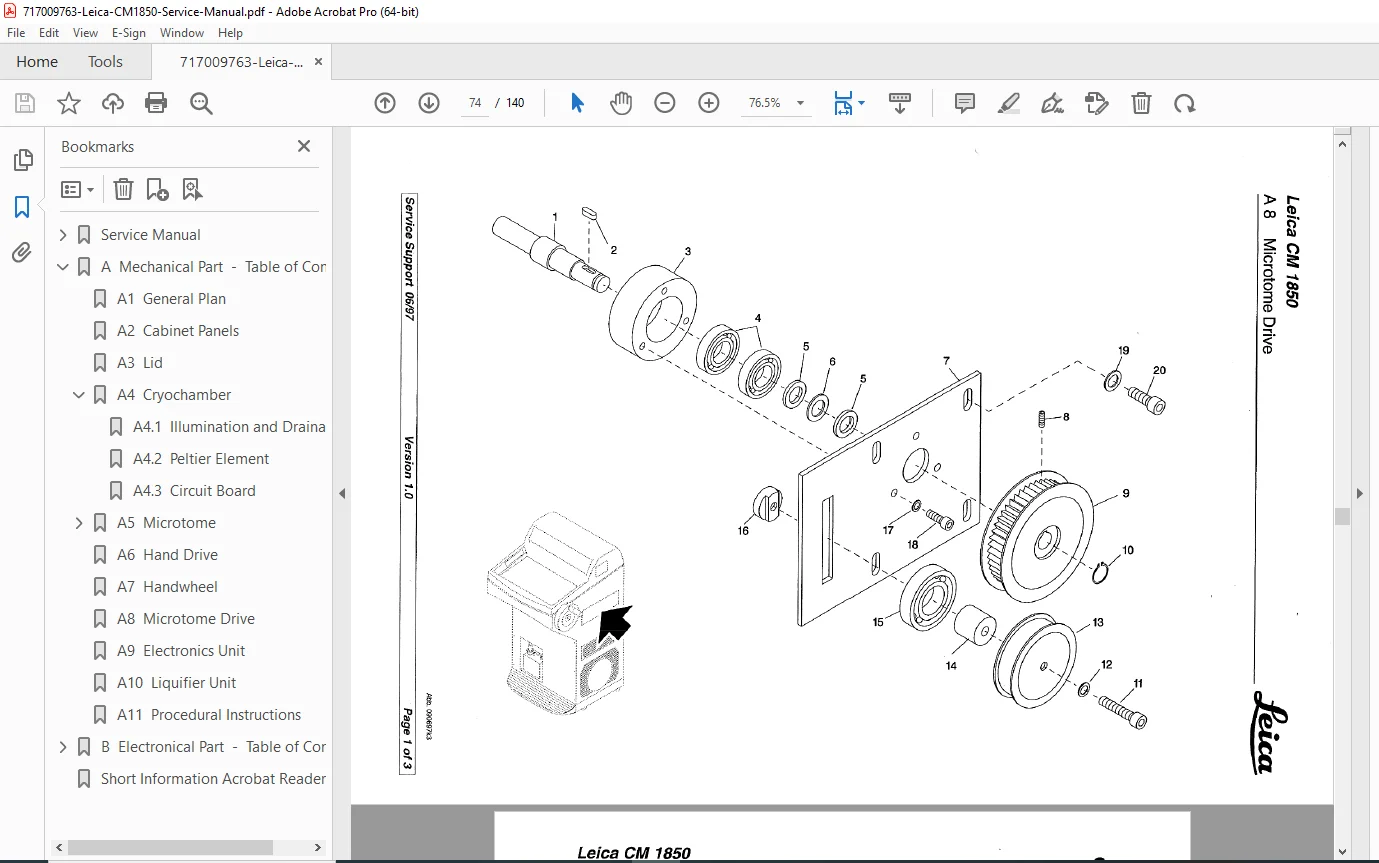This screenshot has height=863, width=1379.
Task: Select the highlight text tool
Action: pyautogui.click(x=1009, y=103)
